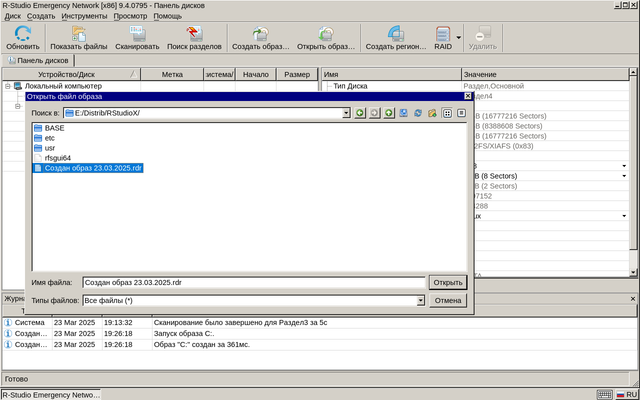The width and height of the screenshot is (640, 400).
Task: Select the rfsgui64 file icon
Action: 38,158
